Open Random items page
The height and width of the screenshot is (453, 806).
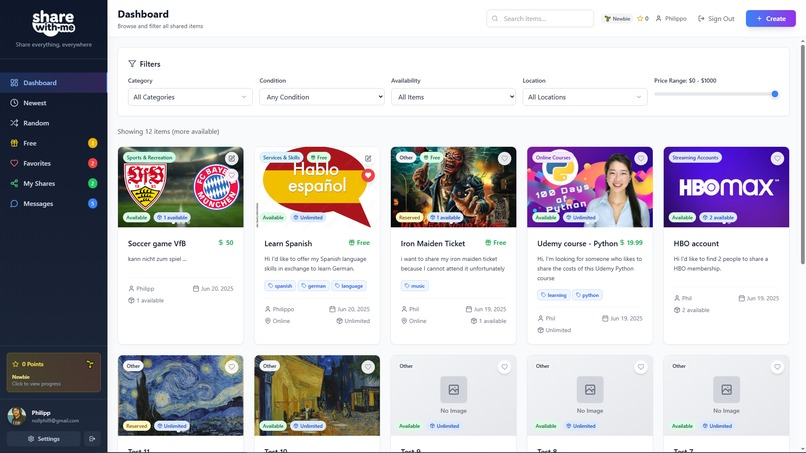(53, 123)
